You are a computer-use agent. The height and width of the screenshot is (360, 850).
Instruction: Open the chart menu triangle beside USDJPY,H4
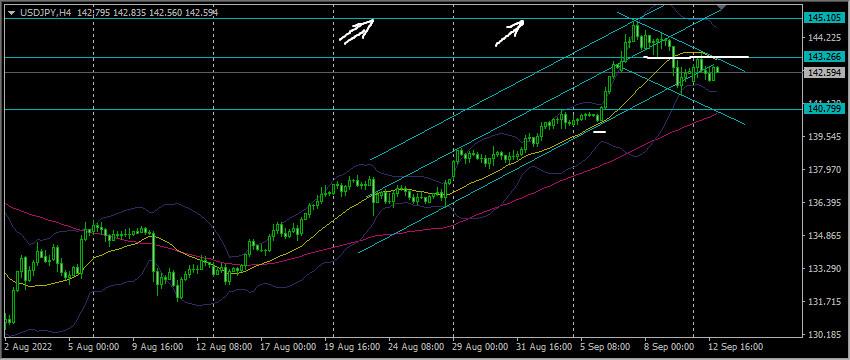[12, 12]
